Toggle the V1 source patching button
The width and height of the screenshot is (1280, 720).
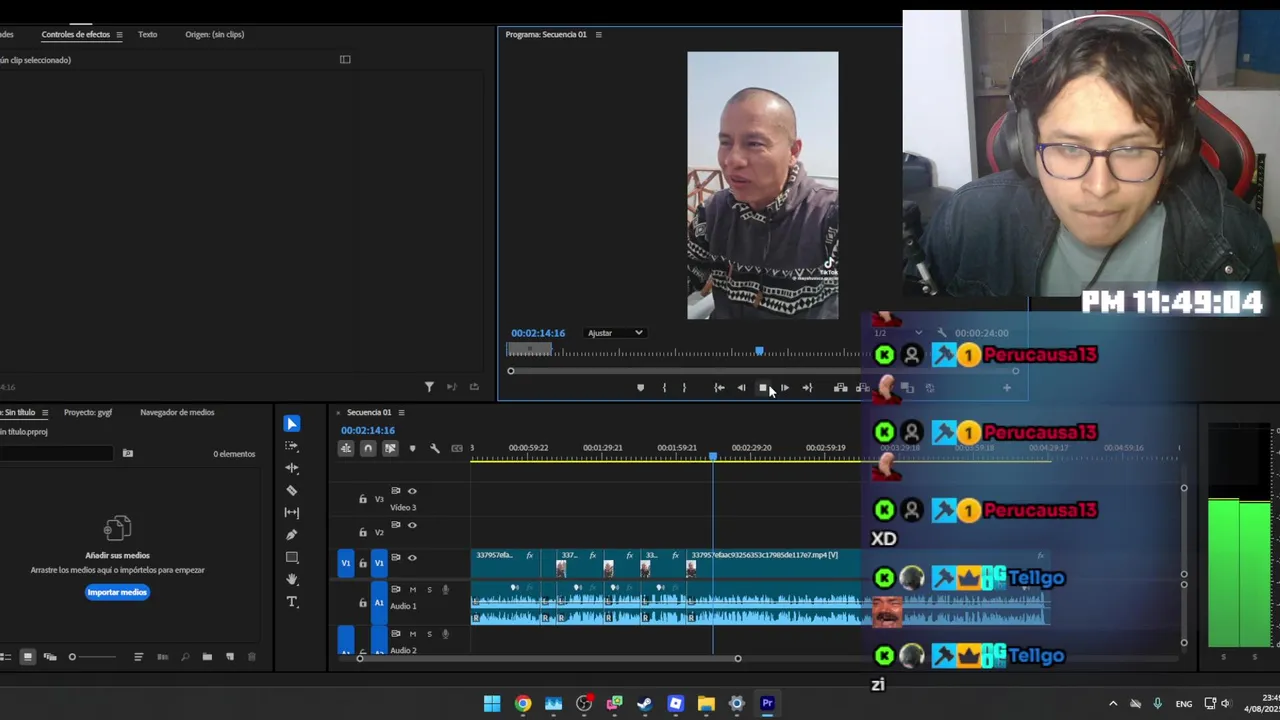pos(346,563)
